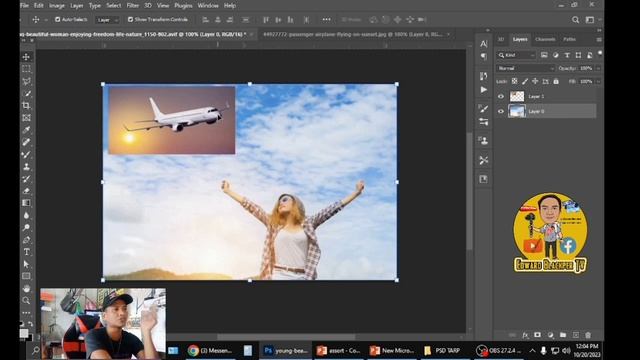Select the Horizontal Type tool
The height and width of the screenshot is (360, 640).
[26, 252]
